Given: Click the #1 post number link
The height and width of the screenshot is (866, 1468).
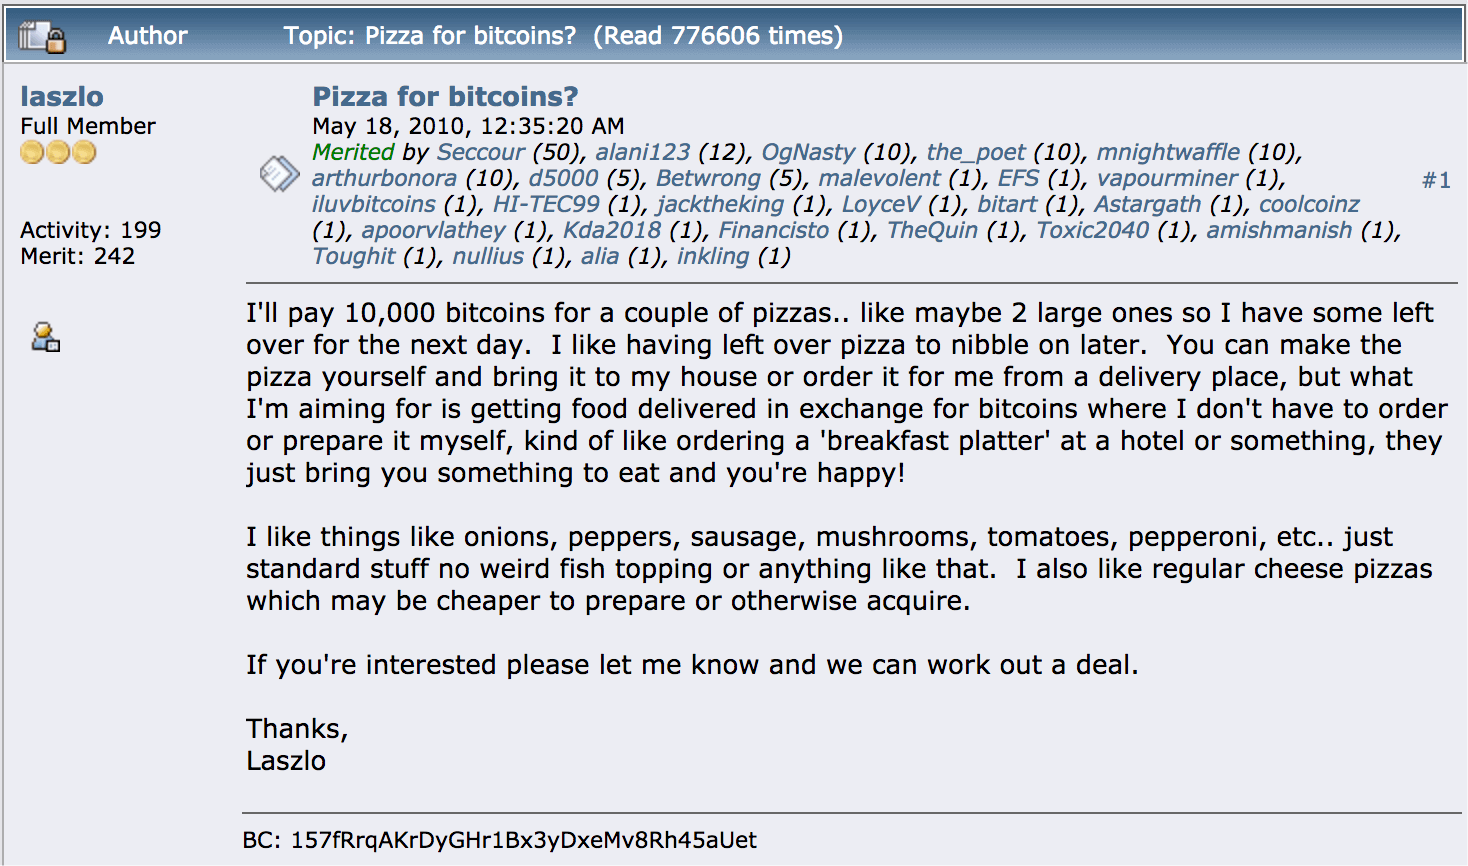Looking at the screenshot, I should (1436, 180).
